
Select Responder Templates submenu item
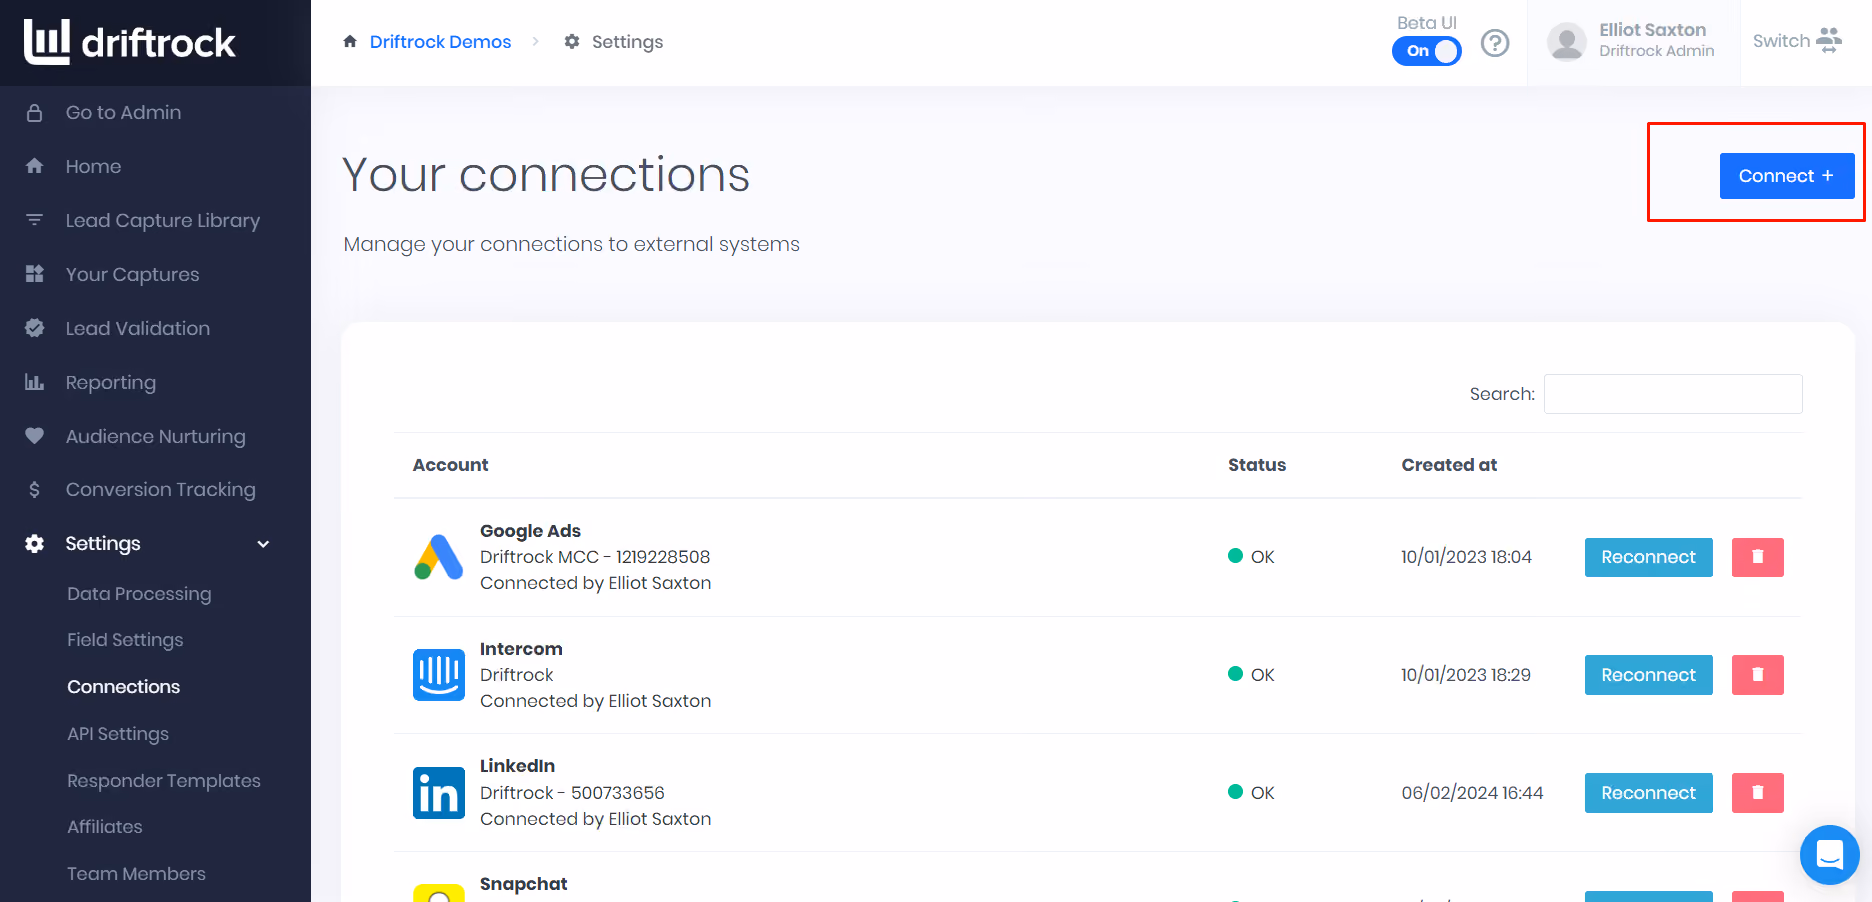click(x=164, y=781)
